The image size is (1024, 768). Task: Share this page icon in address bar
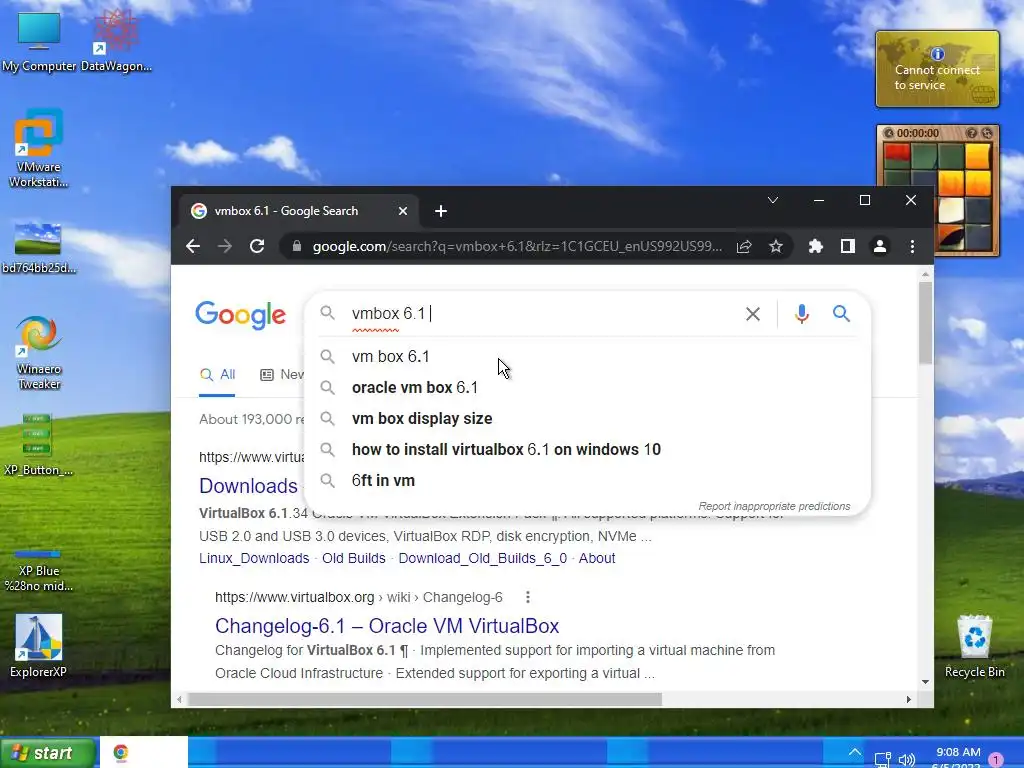[x=744, y=246]
